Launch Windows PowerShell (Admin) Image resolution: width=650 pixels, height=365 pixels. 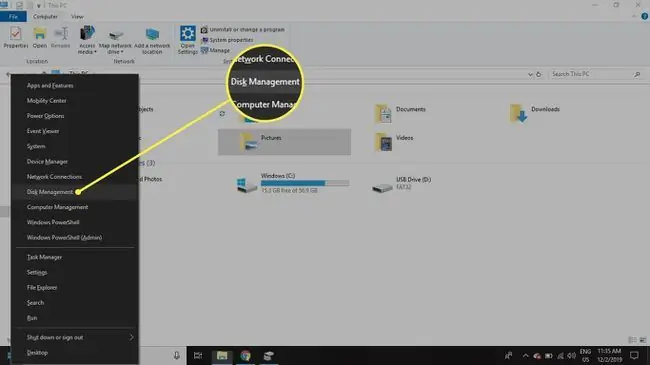coord(64,238)
